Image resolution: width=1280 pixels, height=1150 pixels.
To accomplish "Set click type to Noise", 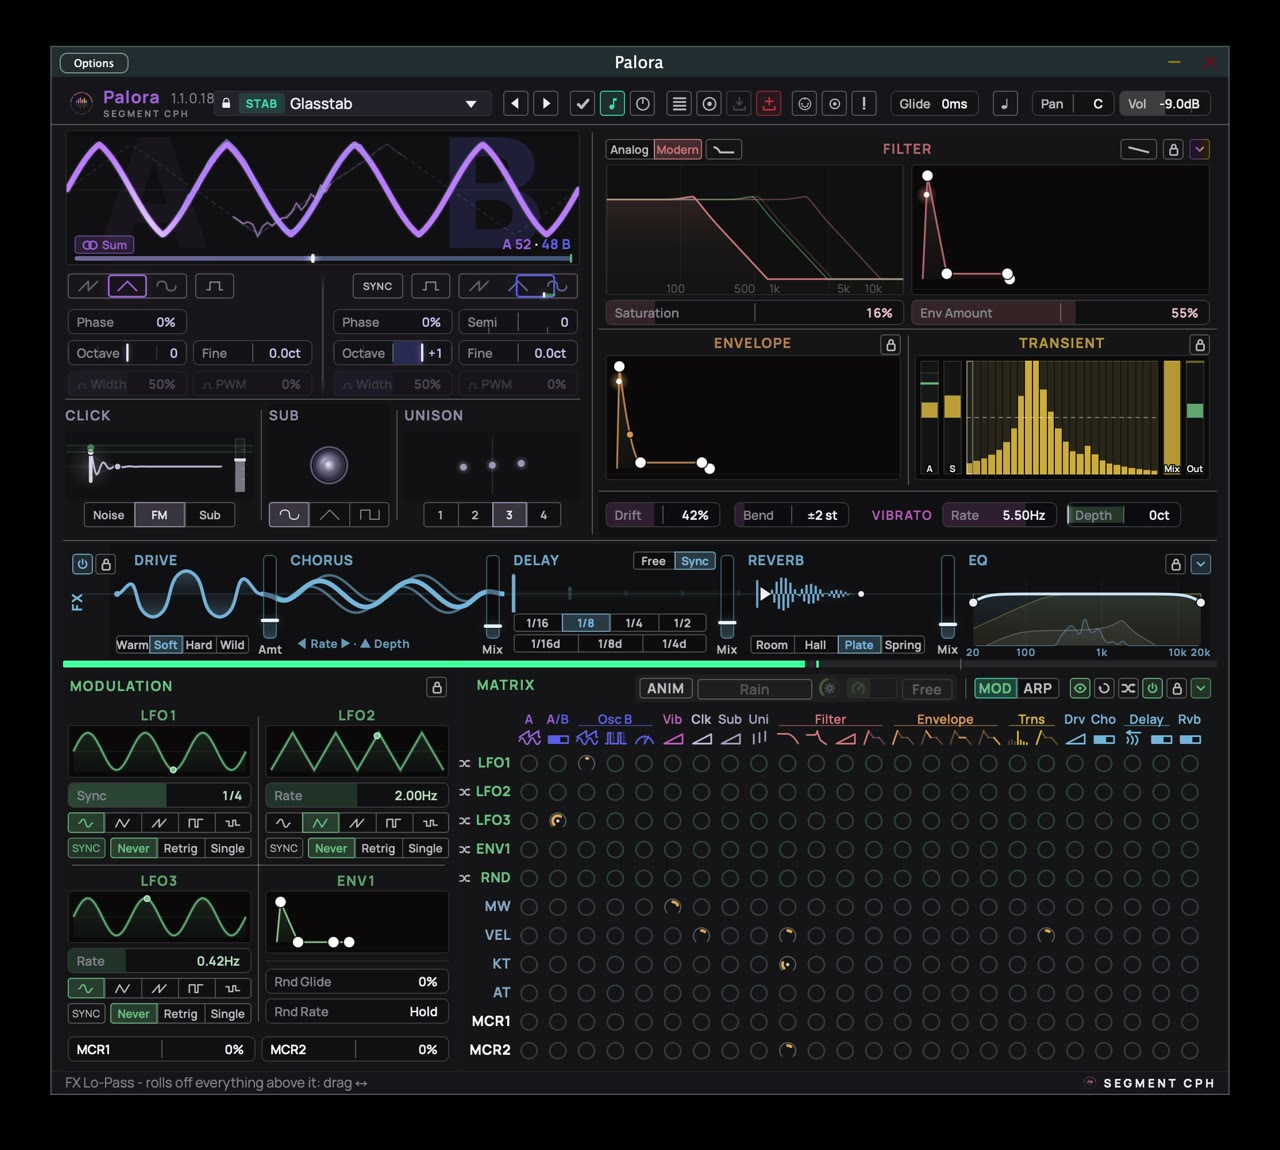I will (x=109, y=515).
